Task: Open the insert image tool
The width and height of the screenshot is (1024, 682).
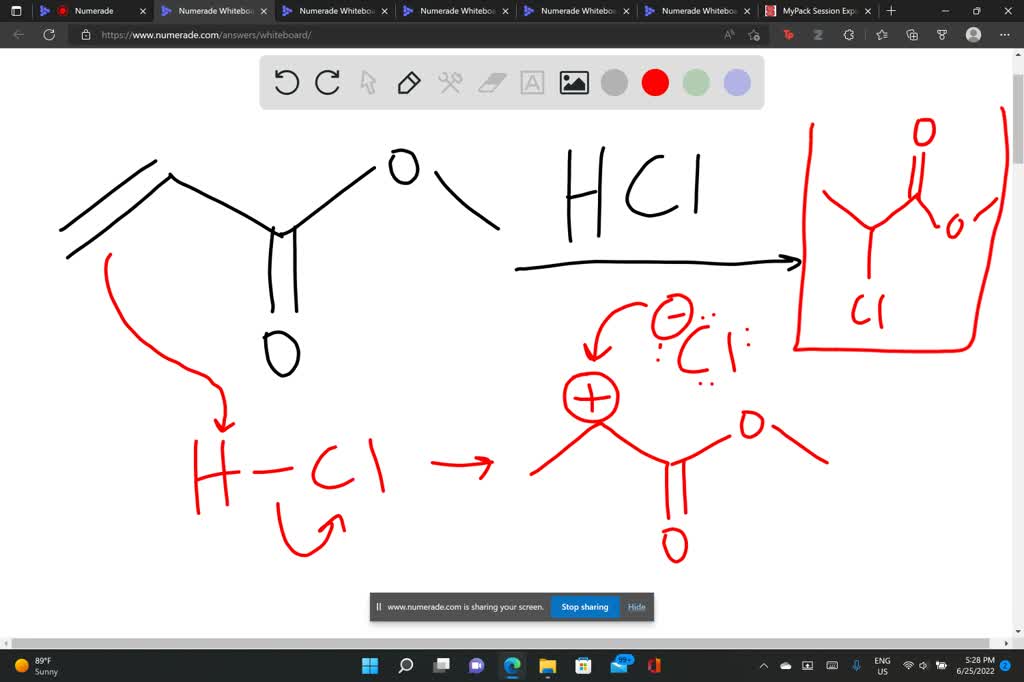Action: coord(573,83)
